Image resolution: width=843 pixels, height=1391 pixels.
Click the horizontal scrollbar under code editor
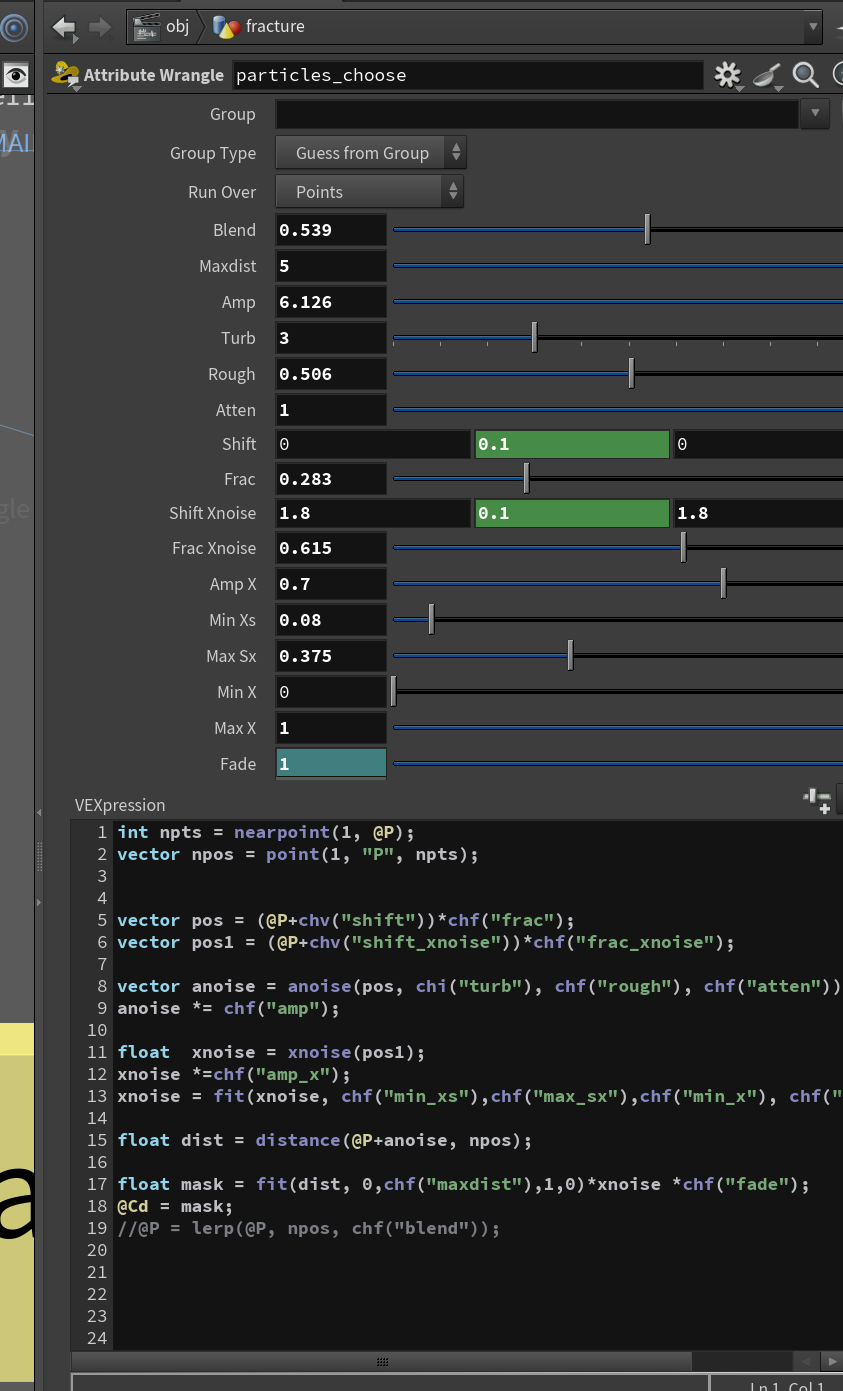pyautogui.click(x=381, y=1362)
